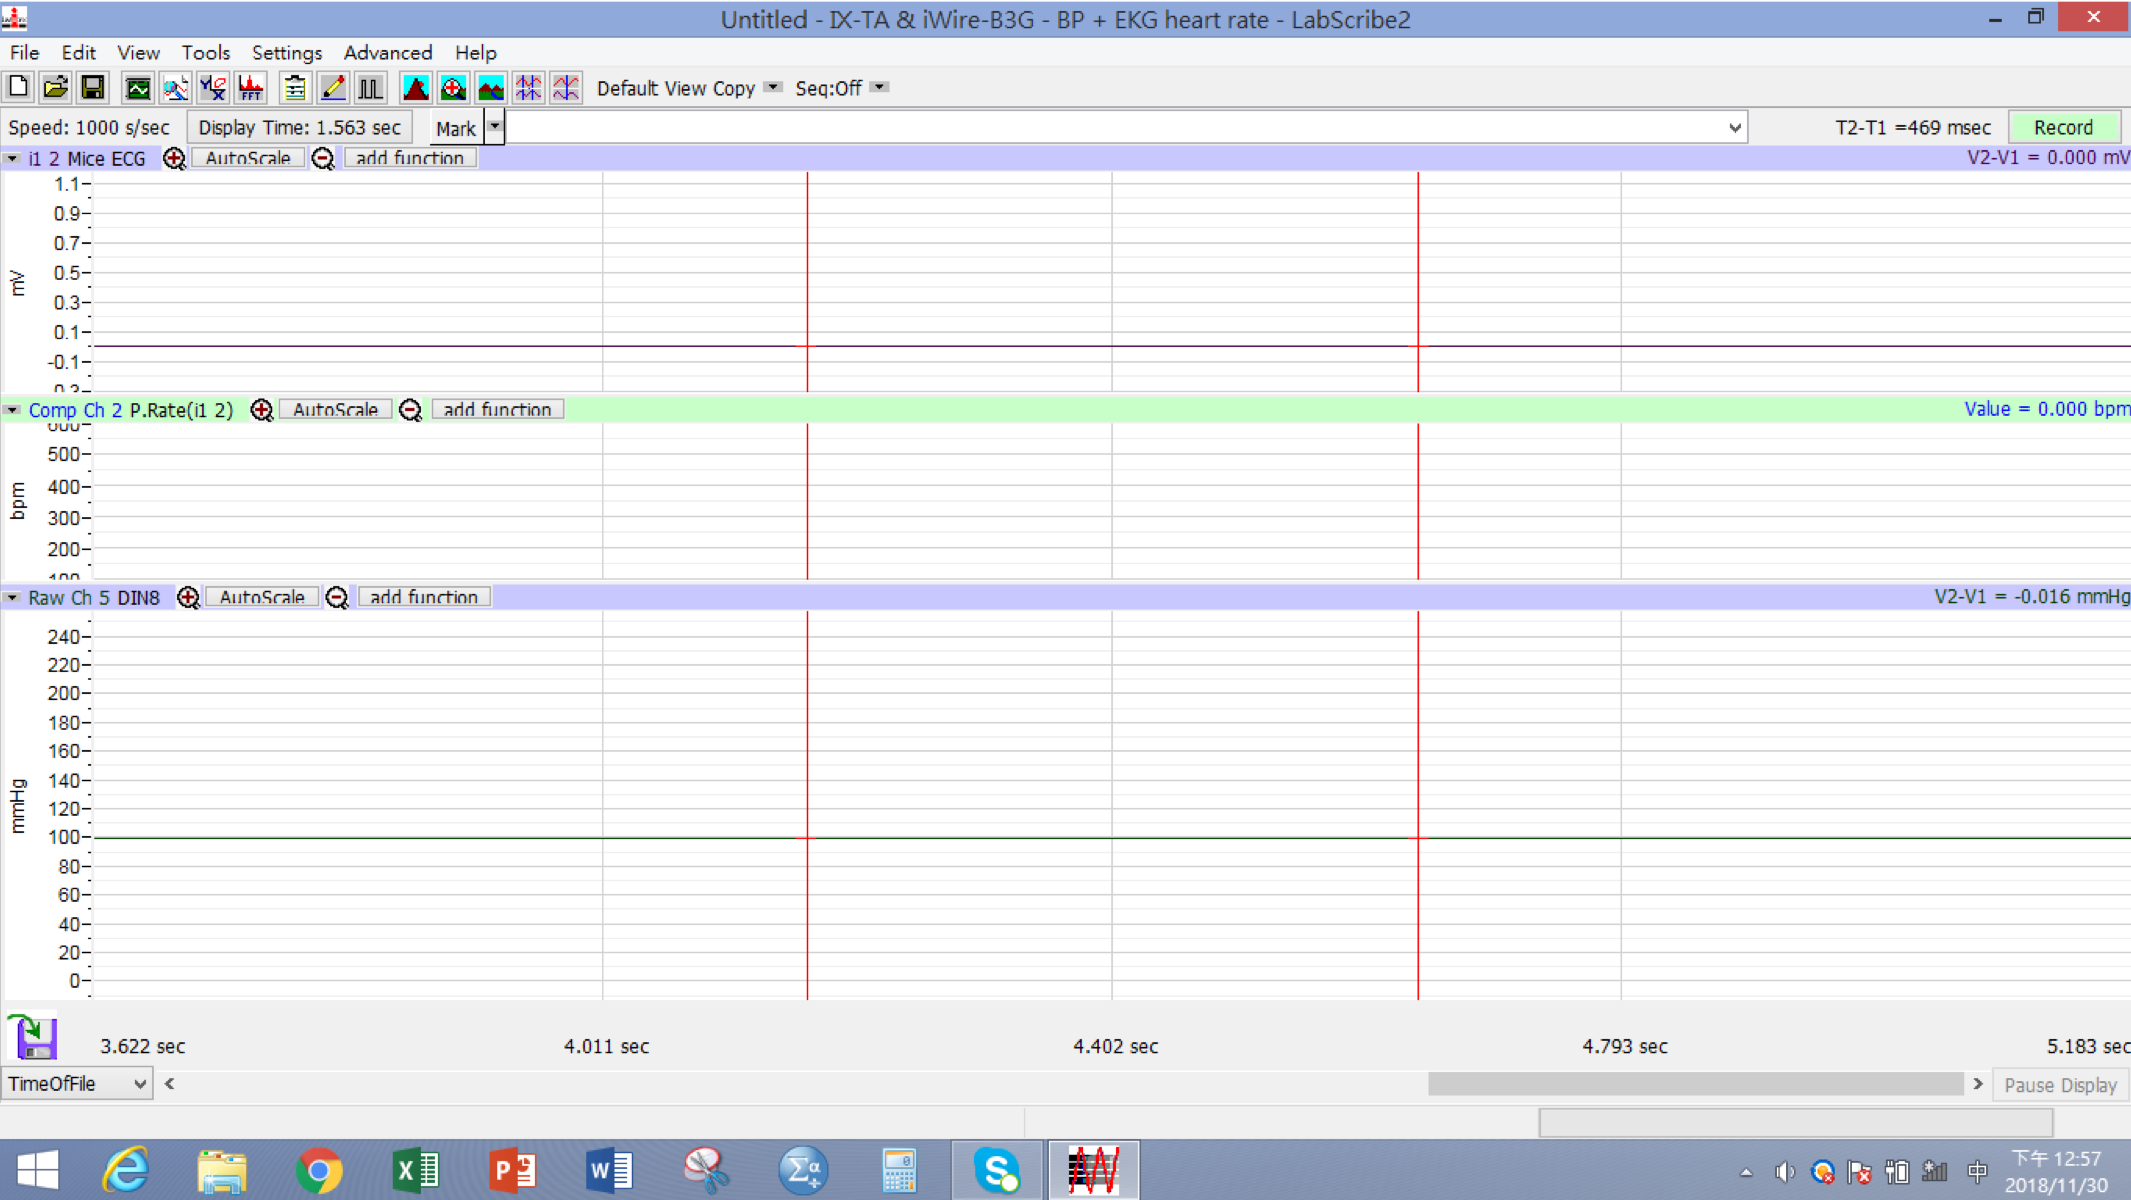Zoom out on Raw Ch 5 DIN8 channel

pyautogui.click(x=337, y=597)
